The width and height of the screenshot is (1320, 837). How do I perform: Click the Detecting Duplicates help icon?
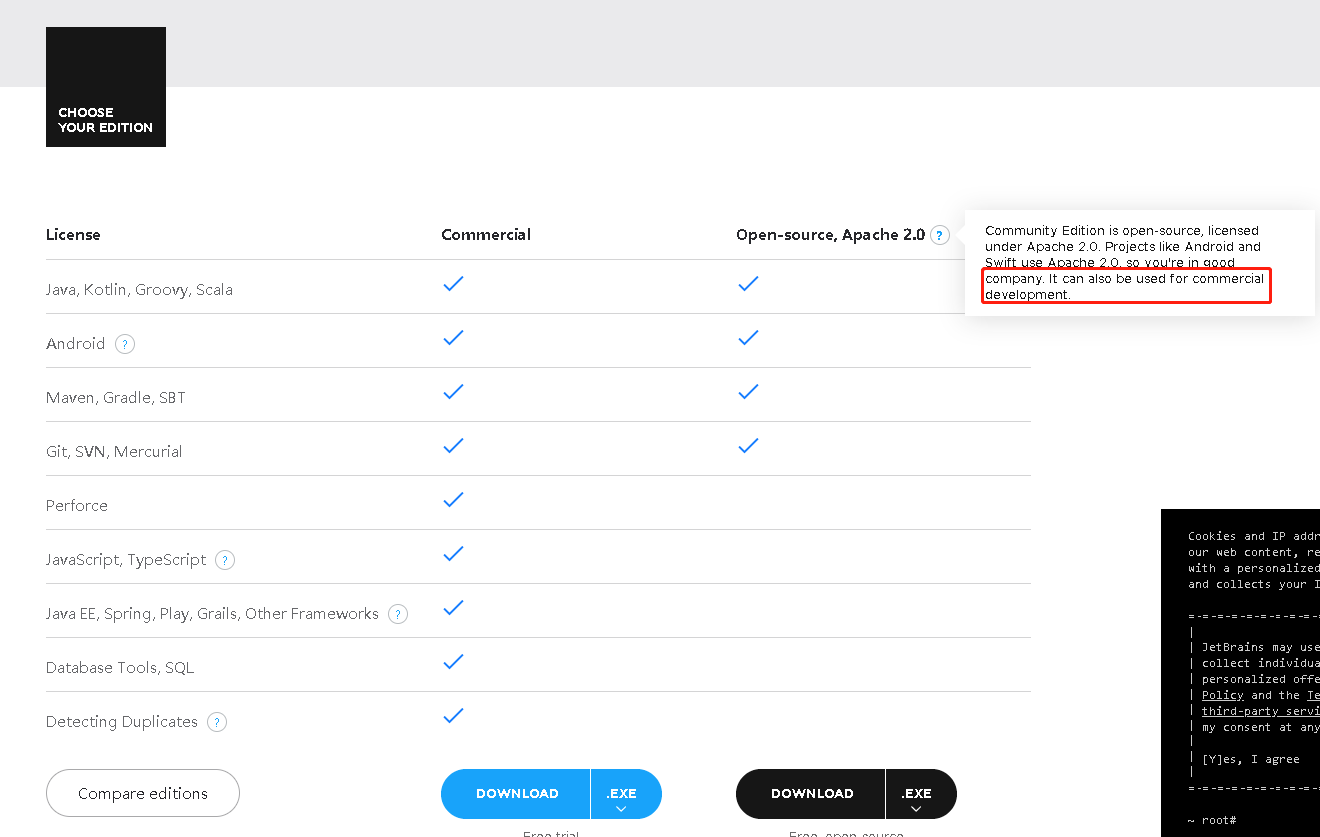click(x=217, y=722)
